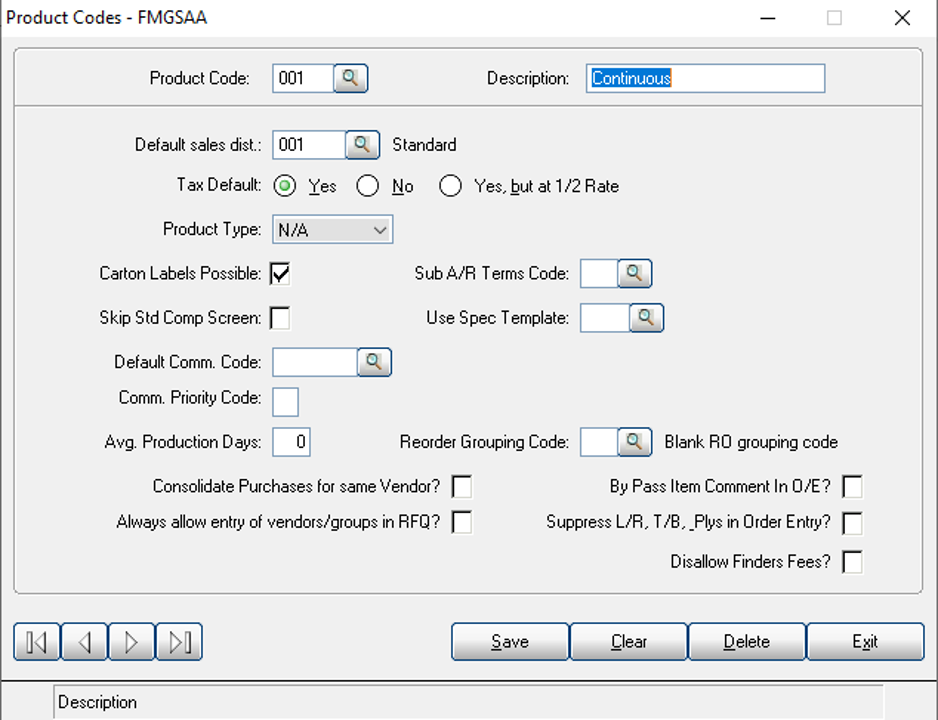Image resolution: width=938 pixels, height=720 pixels.
Task: Click the Default Comm. Code field
Action: 315,362
